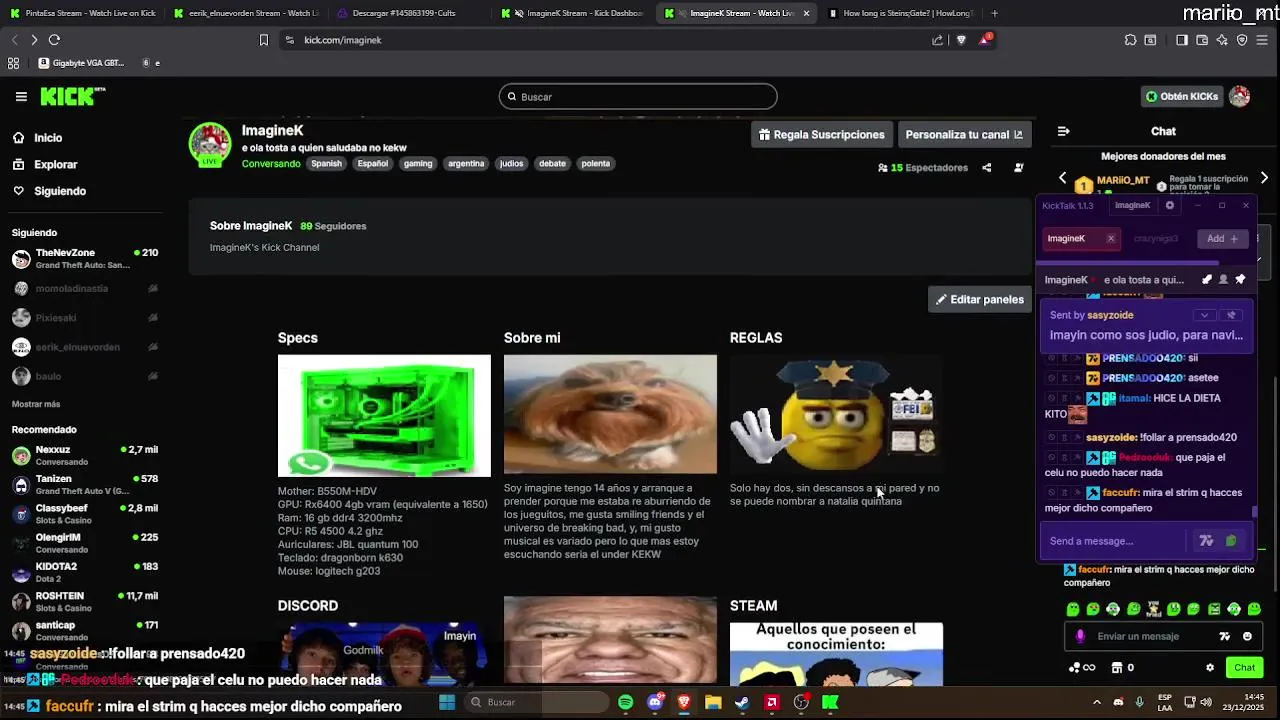This screenshot has width=1280, height=720.
Task: Click Regala Suscripciones button
Action: 821,134
